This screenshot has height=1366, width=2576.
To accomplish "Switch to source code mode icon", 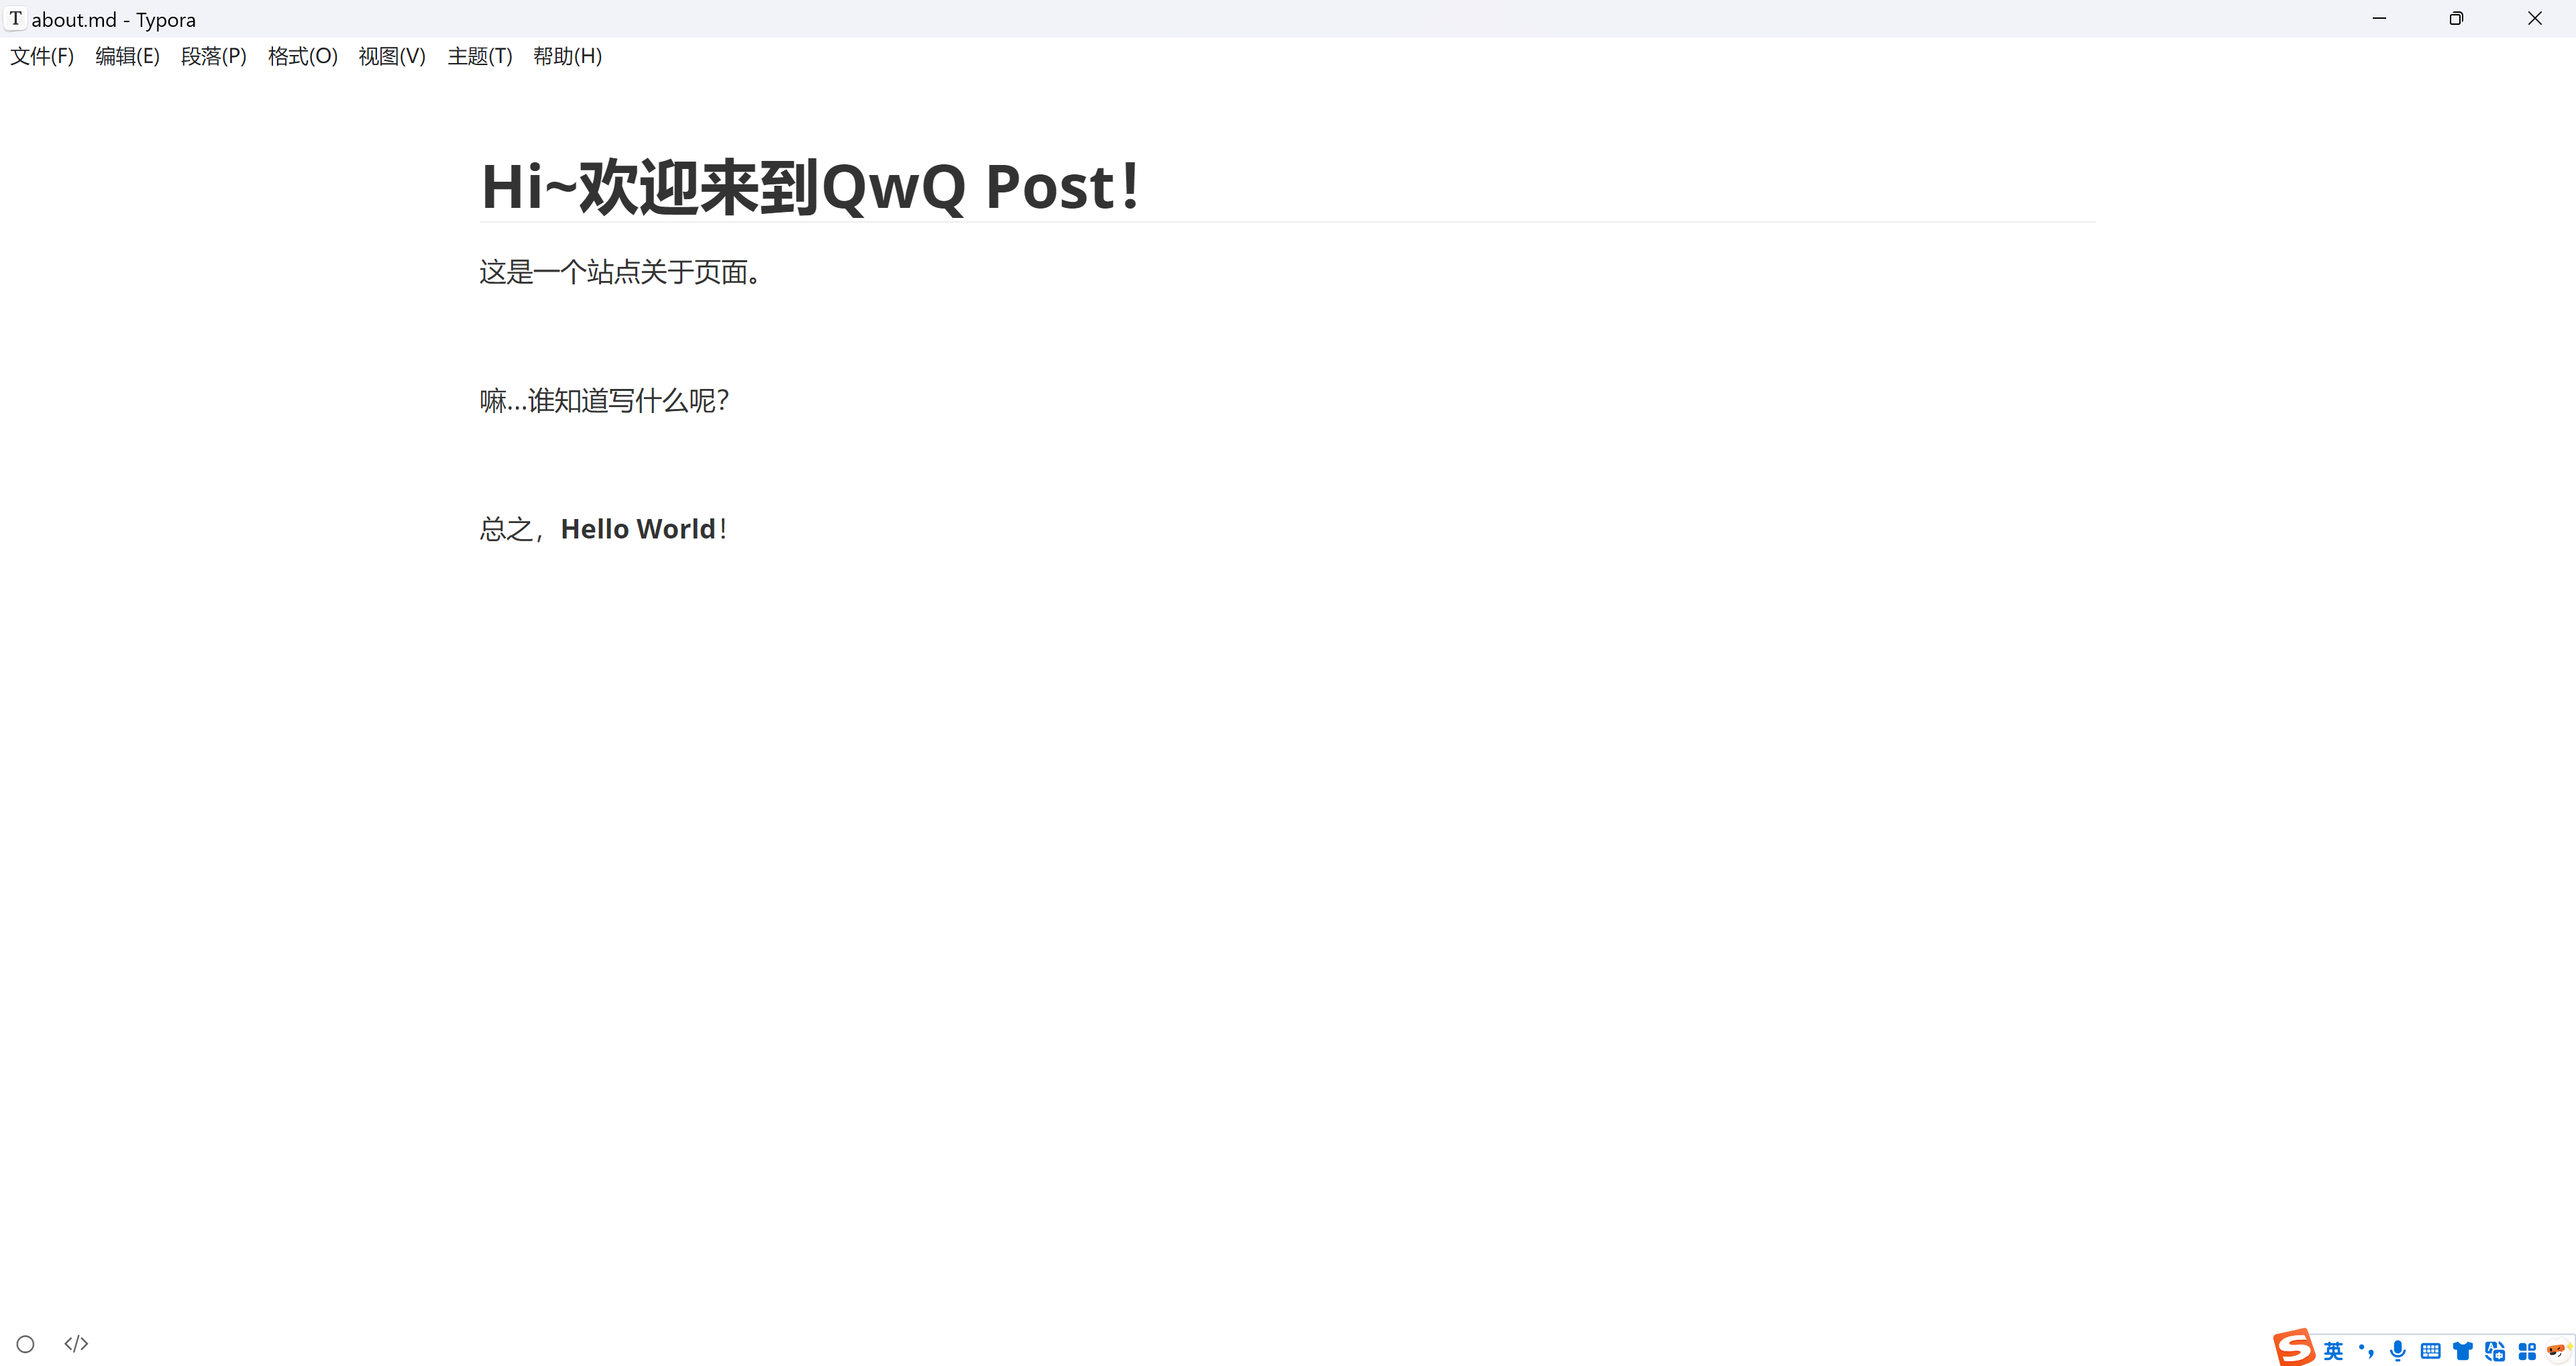I will (x=76, y=1344).
